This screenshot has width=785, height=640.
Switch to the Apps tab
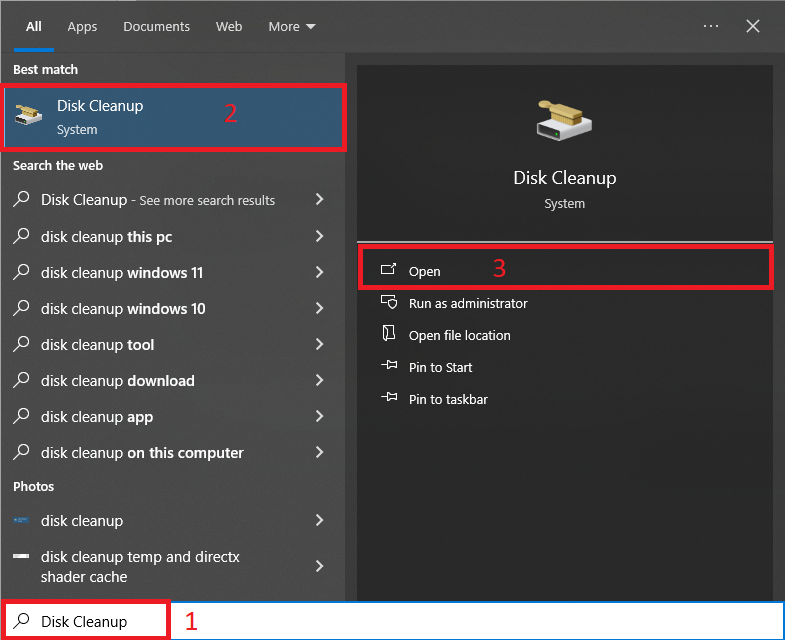(82, 27)
